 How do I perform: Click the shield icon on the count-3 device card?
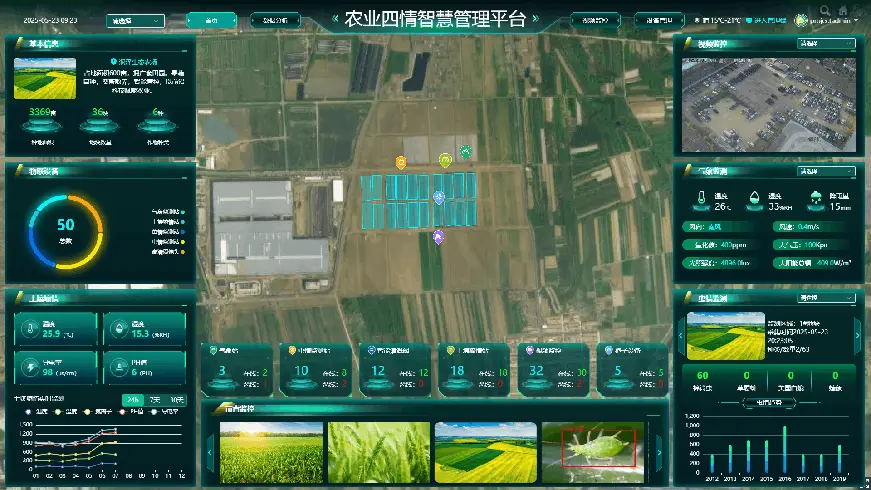click(x=213, y=350)
